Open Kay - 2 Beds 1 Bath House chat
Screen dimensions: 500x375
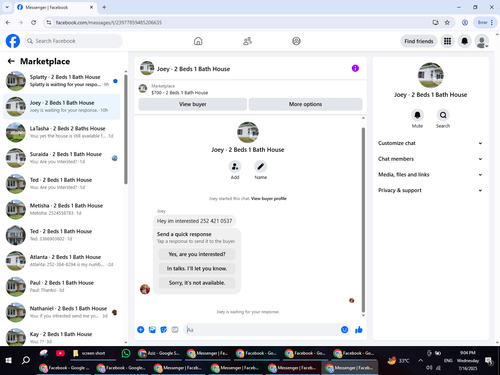[62, 337]
